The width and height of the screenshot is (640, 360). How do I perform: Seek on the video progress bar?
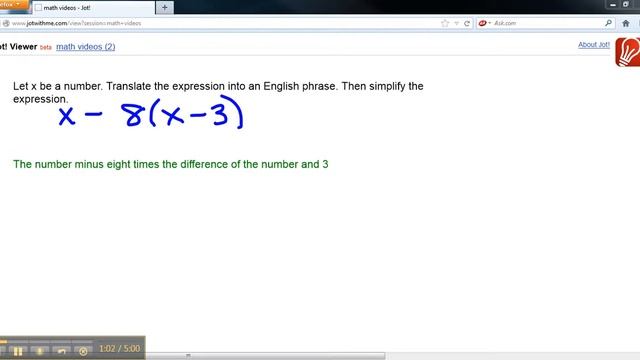pyautogui.click(x=46, y=341)
